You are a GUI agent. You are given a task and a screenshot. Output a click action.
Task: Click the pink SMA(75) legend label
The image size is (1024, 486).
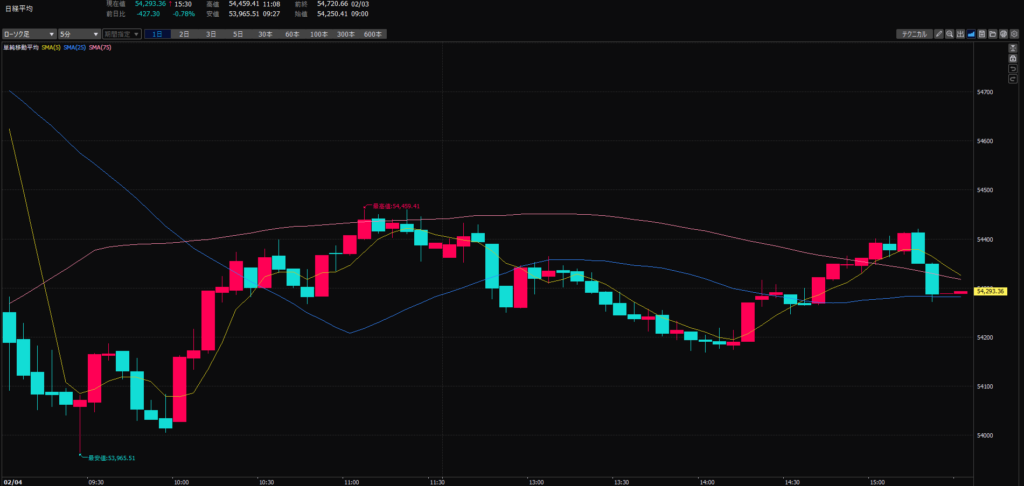(x=100, y=47)
